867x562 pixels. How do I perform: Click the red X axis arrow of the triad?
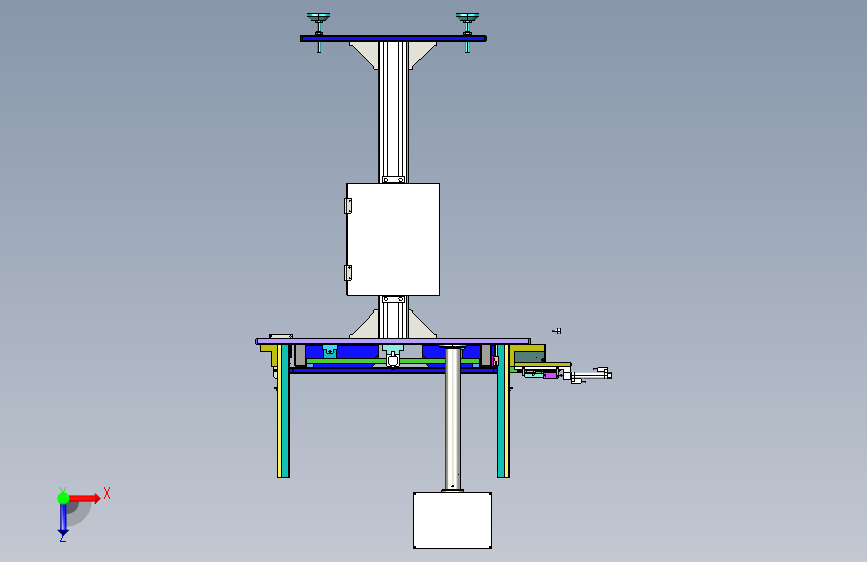click(x=84, y=498)
